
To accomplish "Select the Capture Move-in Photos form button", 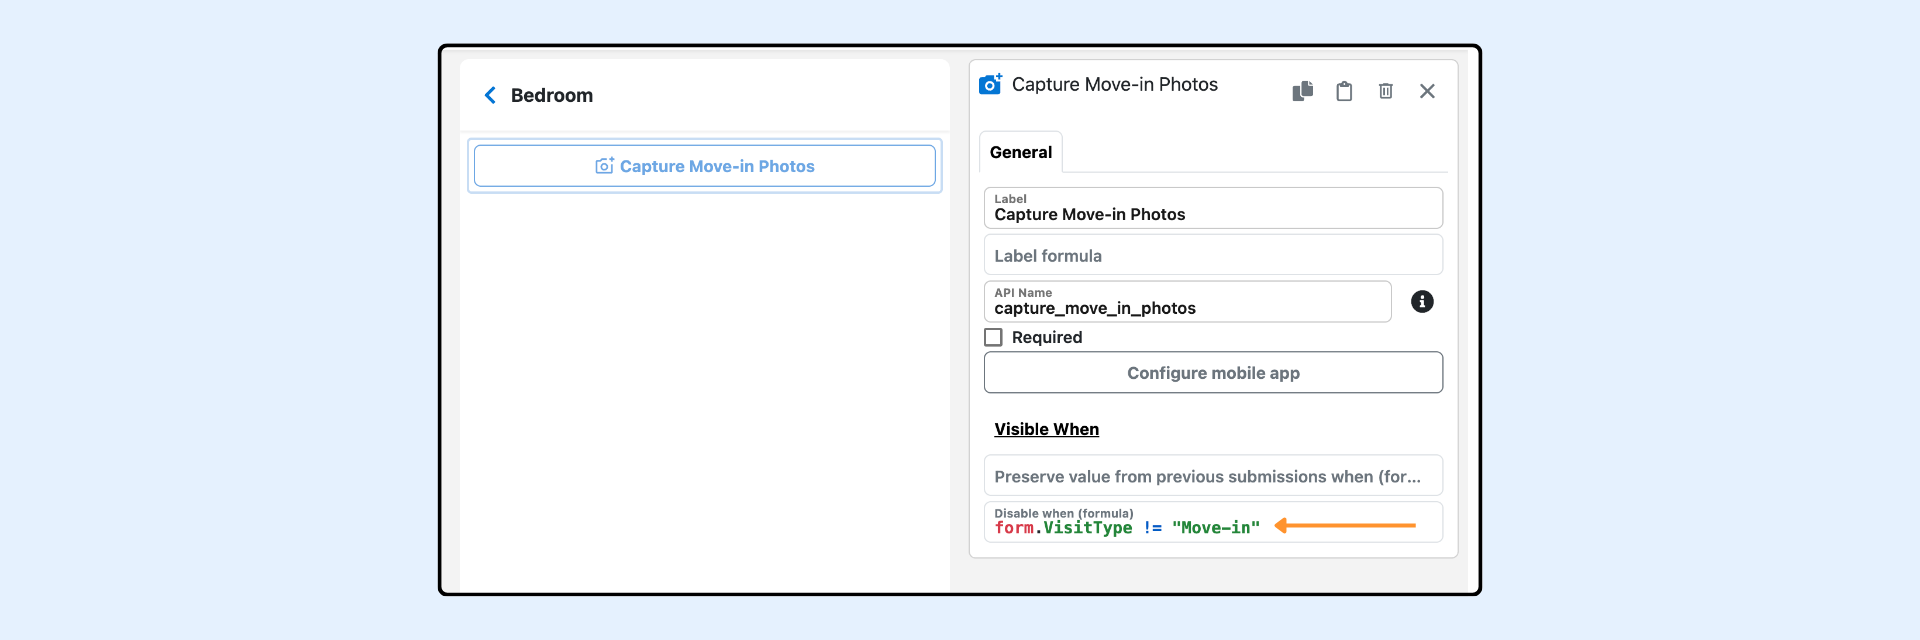I will tap(704, 166).
